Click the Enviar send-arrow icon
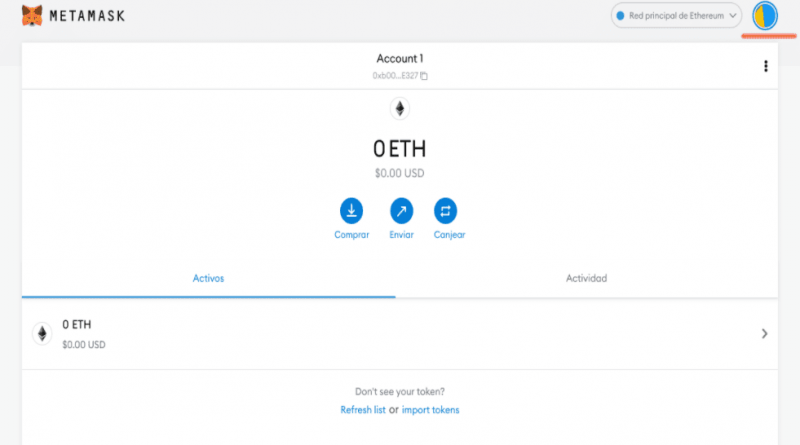The image size is (800, 445). click(400, 211)
